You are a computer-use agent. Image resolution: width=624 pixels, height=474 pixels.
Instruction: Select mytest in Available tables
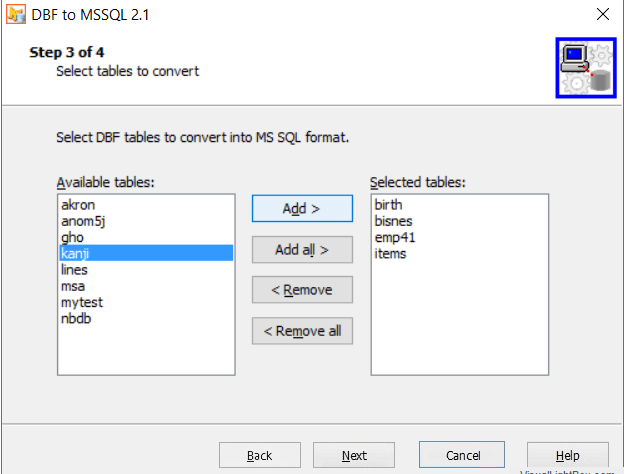pos(146,302)
